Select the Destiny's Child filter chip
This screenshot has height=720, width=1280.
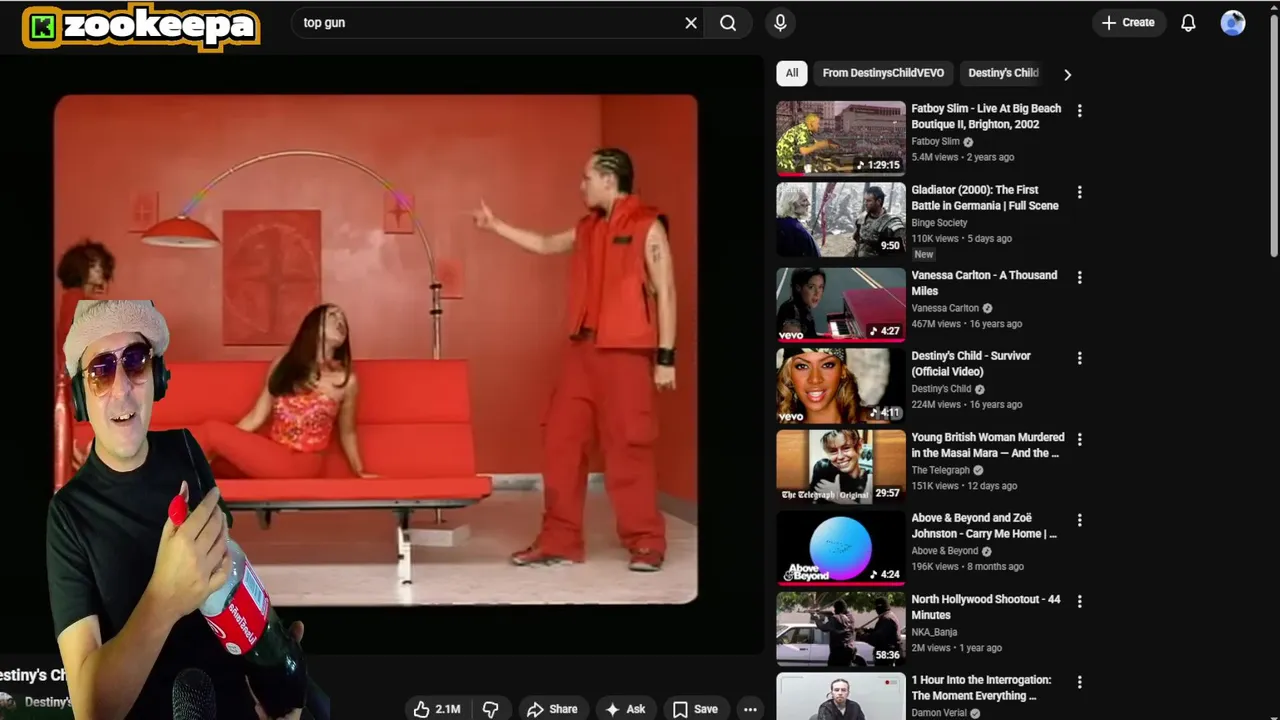[1001, 73]
